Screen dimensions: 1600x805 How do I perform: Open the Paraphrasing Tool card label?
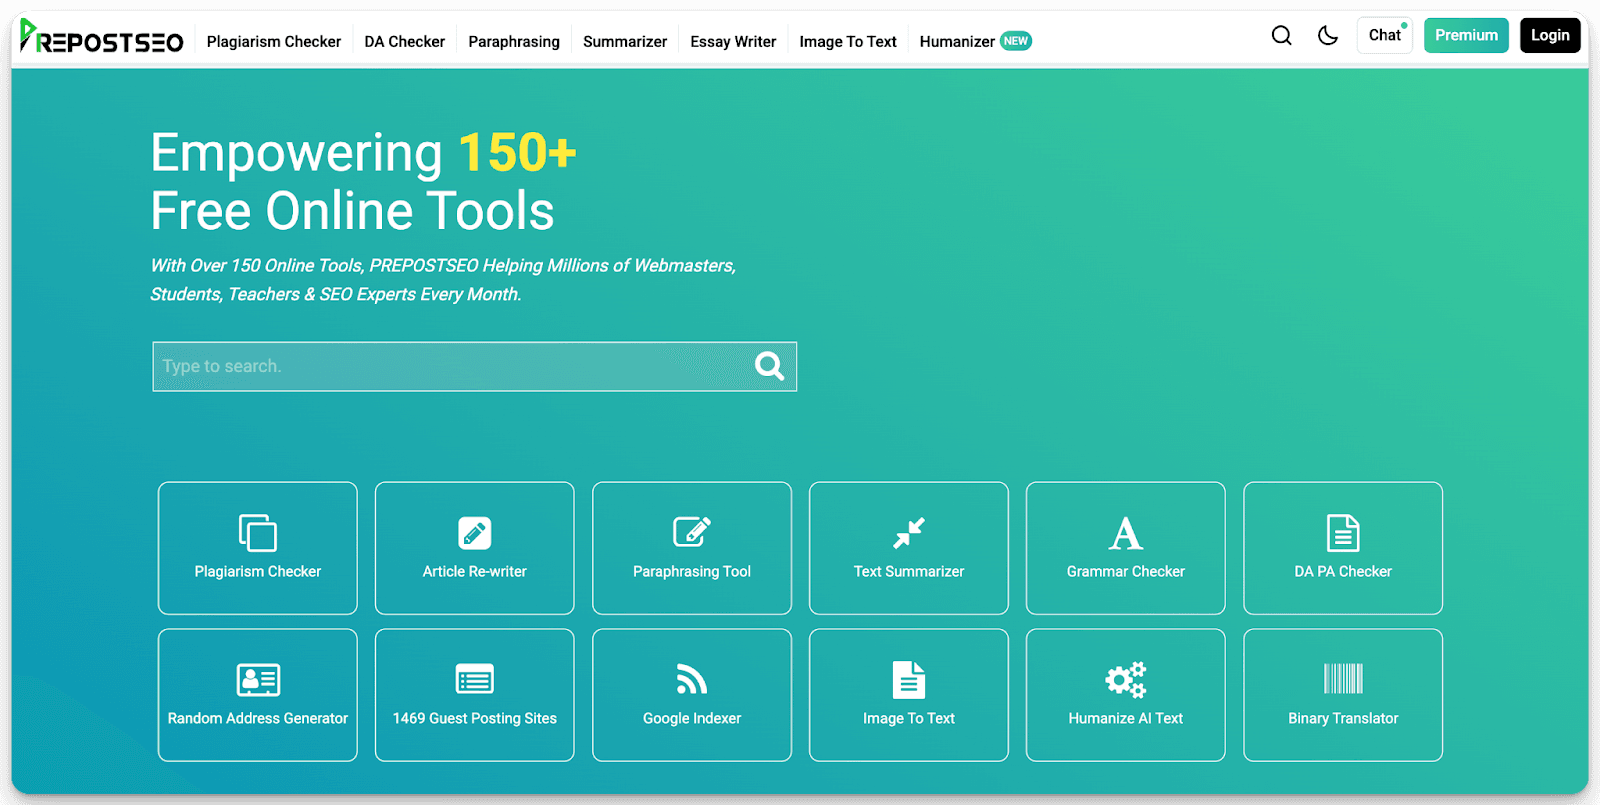(x=692, y=571)
